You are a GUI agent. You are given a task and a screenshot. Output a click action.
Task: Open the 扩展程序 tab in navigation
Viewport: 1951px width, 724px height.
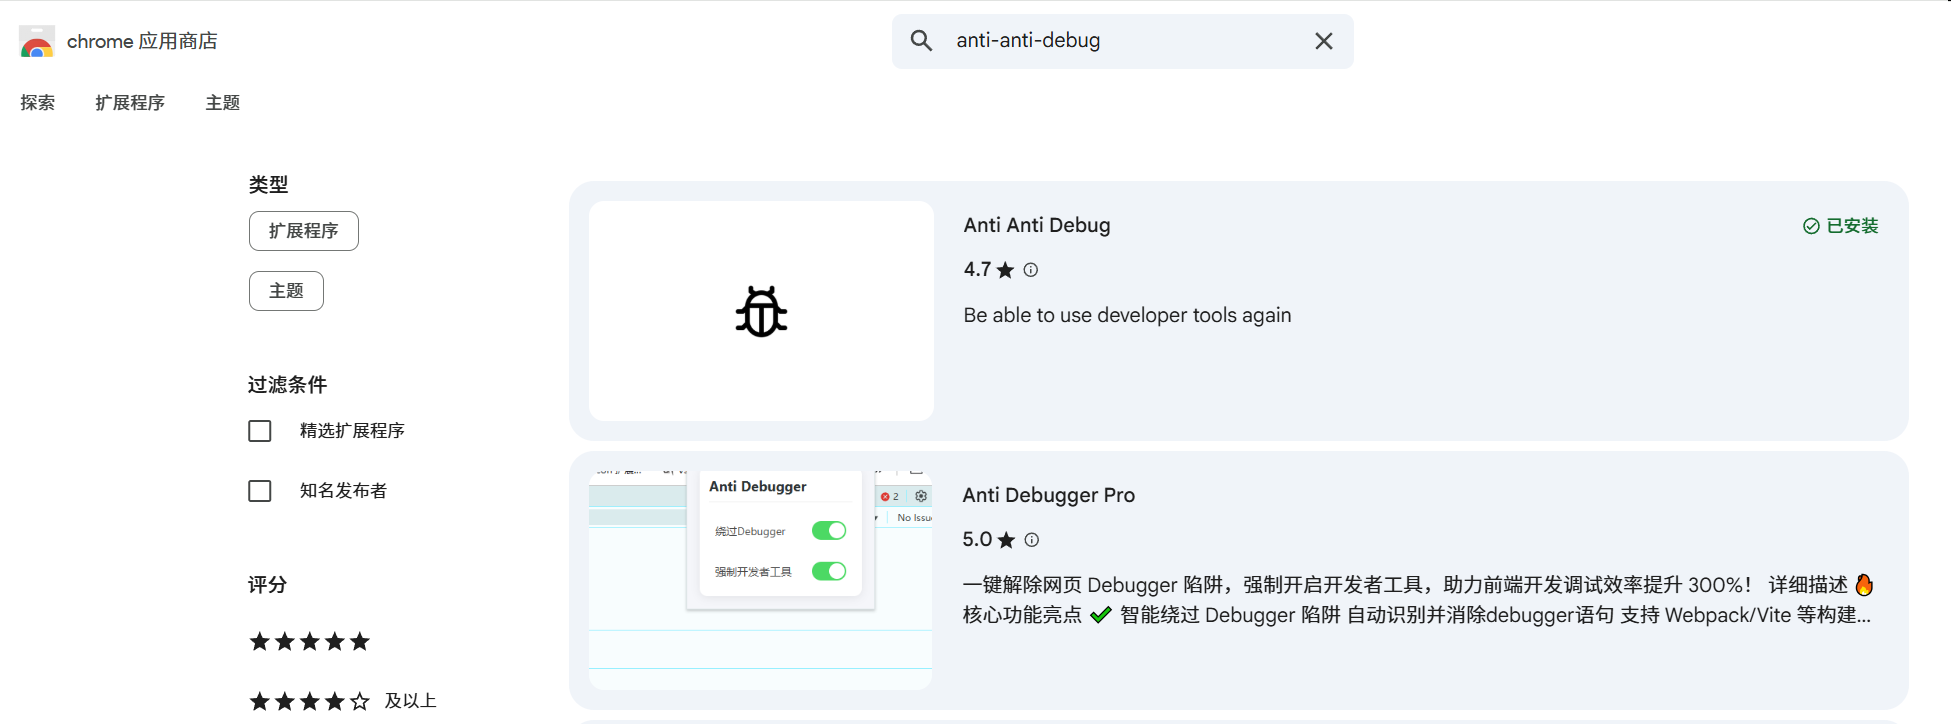coord(130,103)
